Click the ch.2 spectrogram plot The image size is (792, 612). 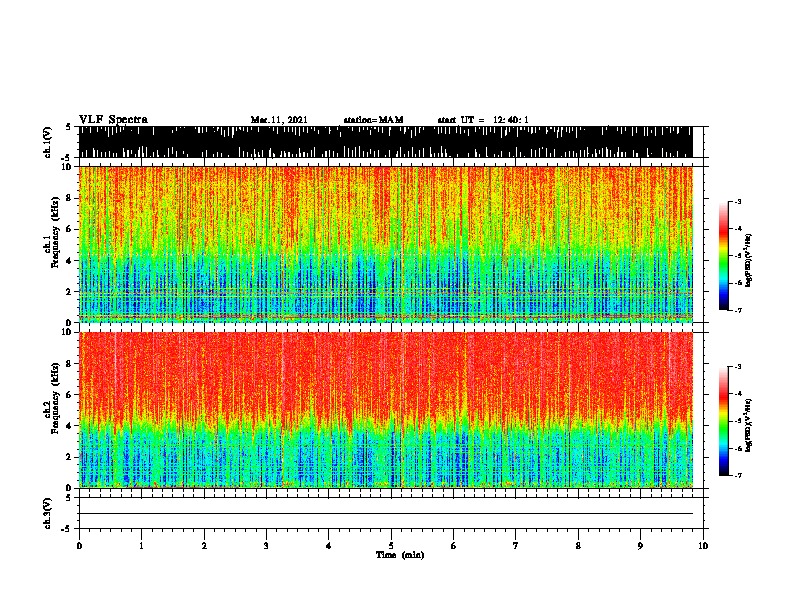click(x=386, y=410)
